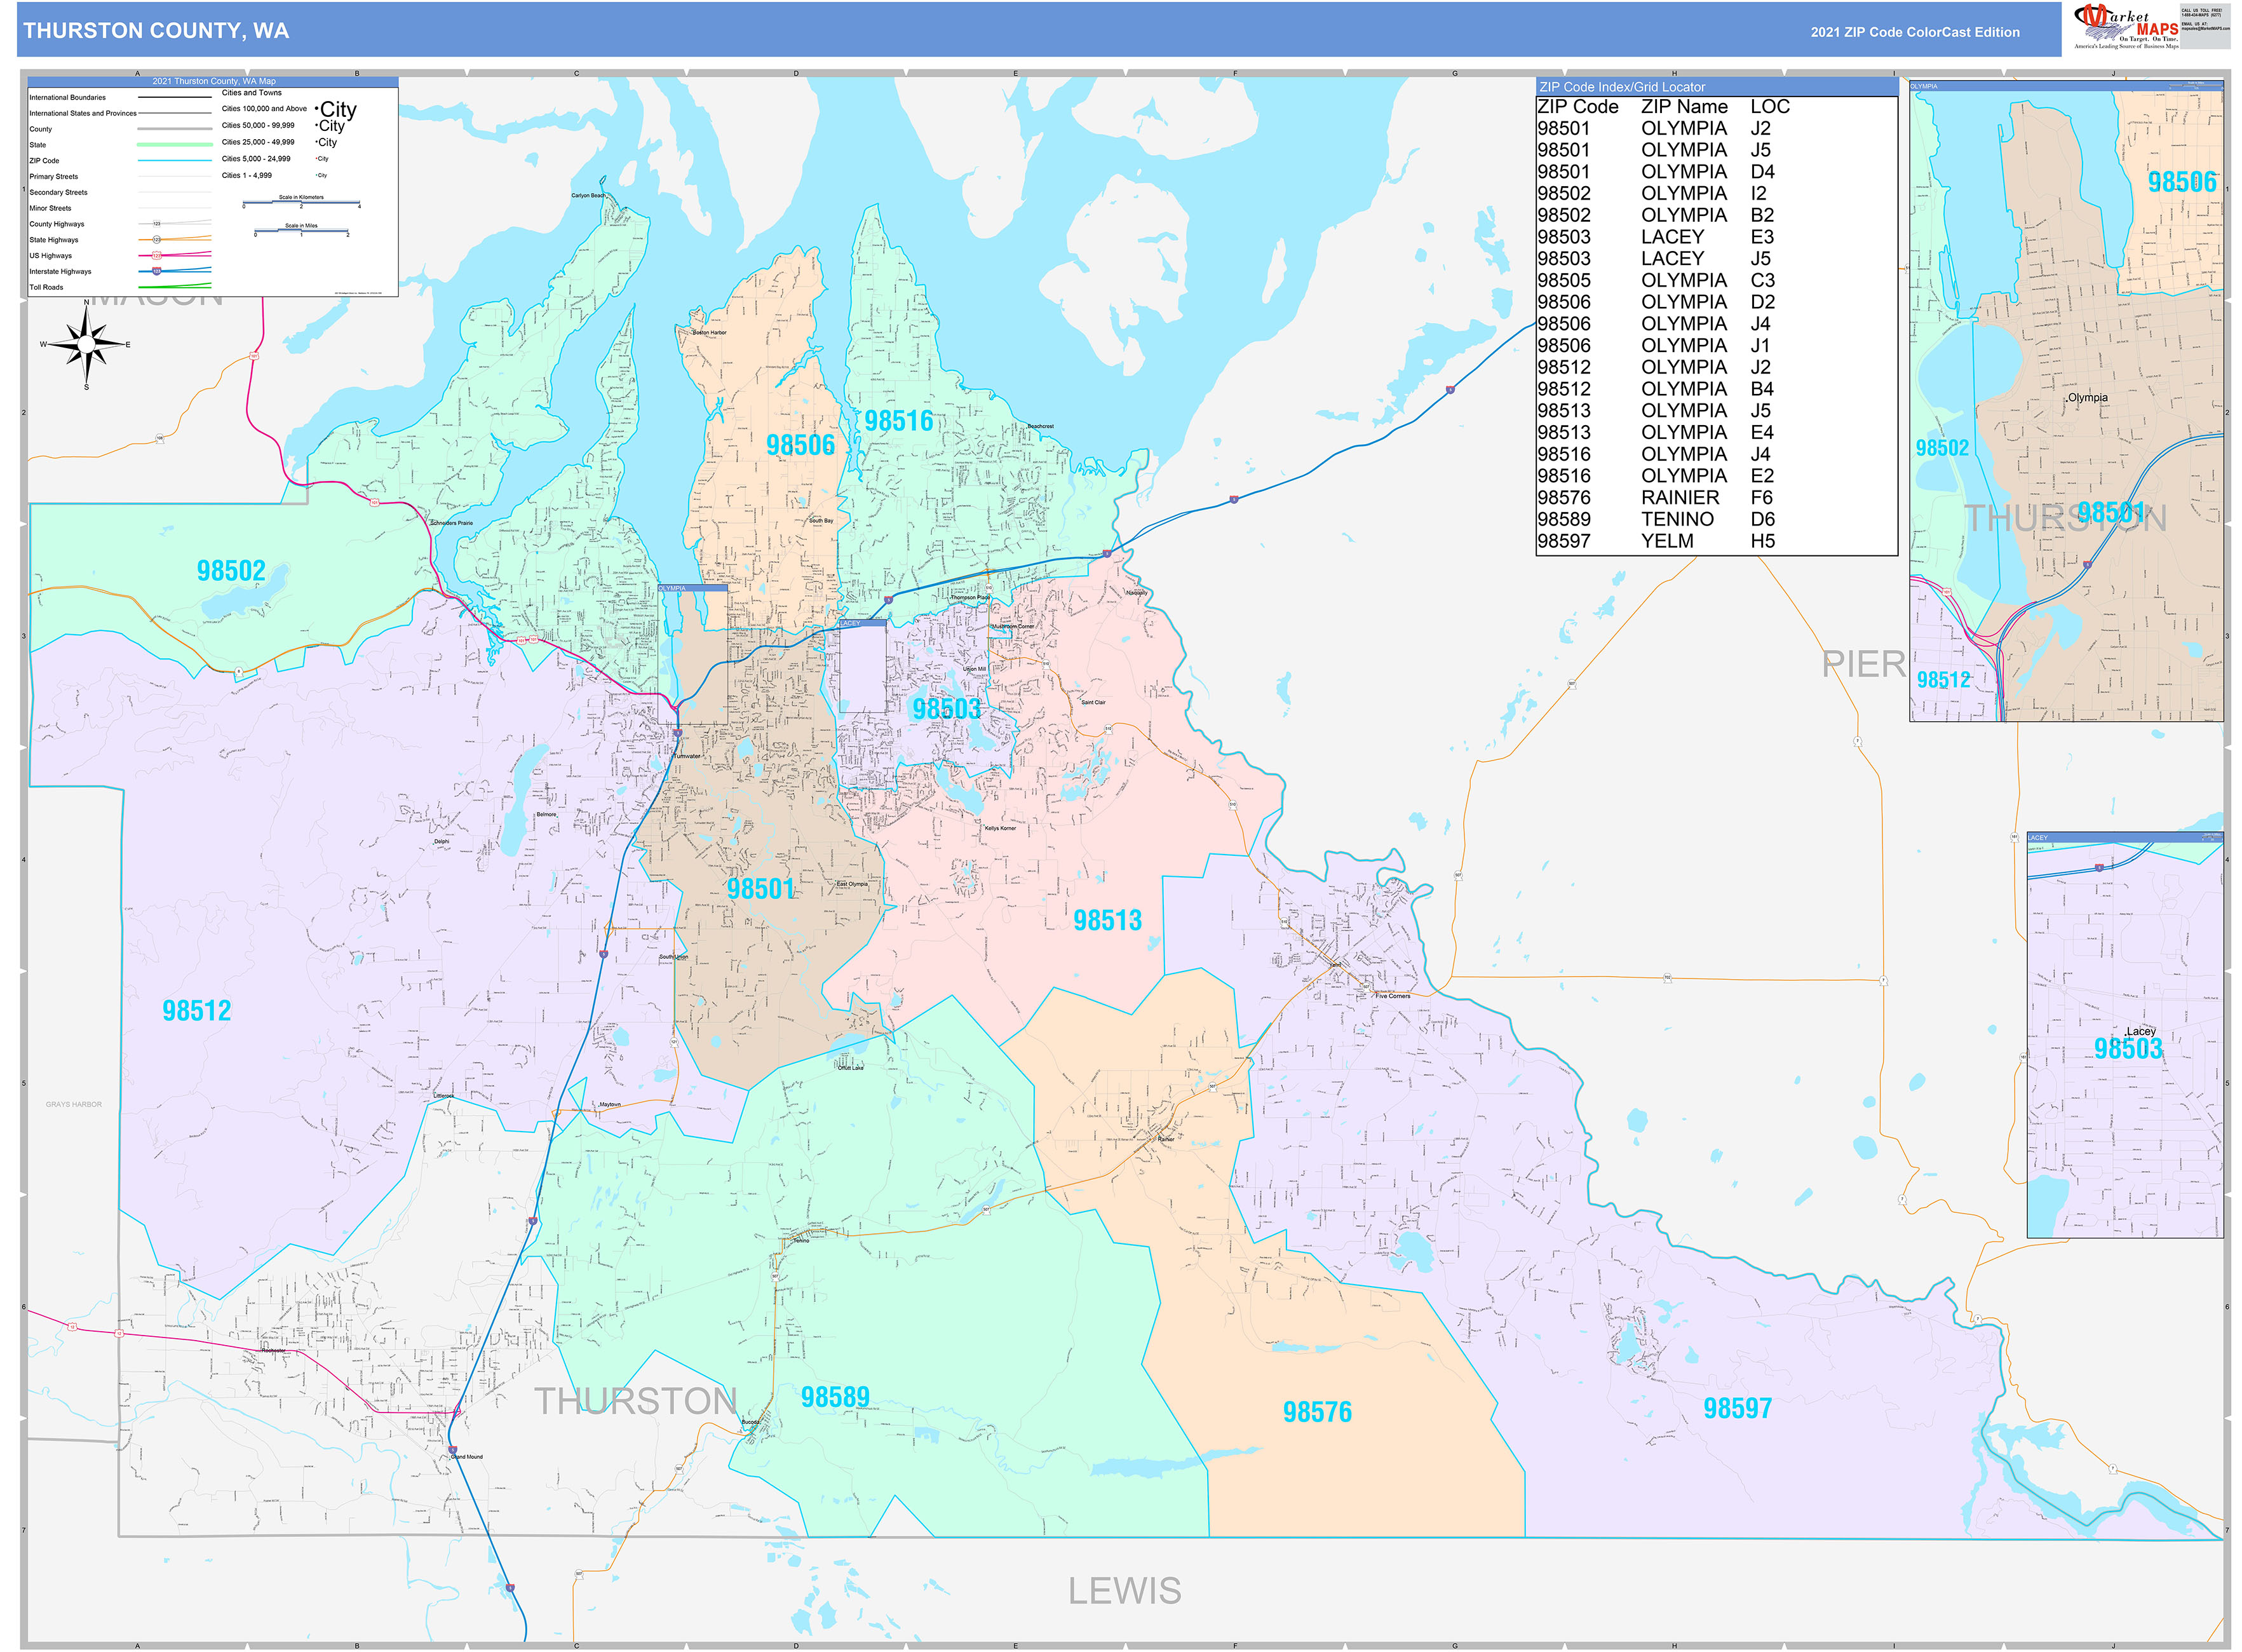Viewport: 2242px width, 1652px height.
Task: Click the Interstate Highways legend entry
Action: click(x=120, y=271)
